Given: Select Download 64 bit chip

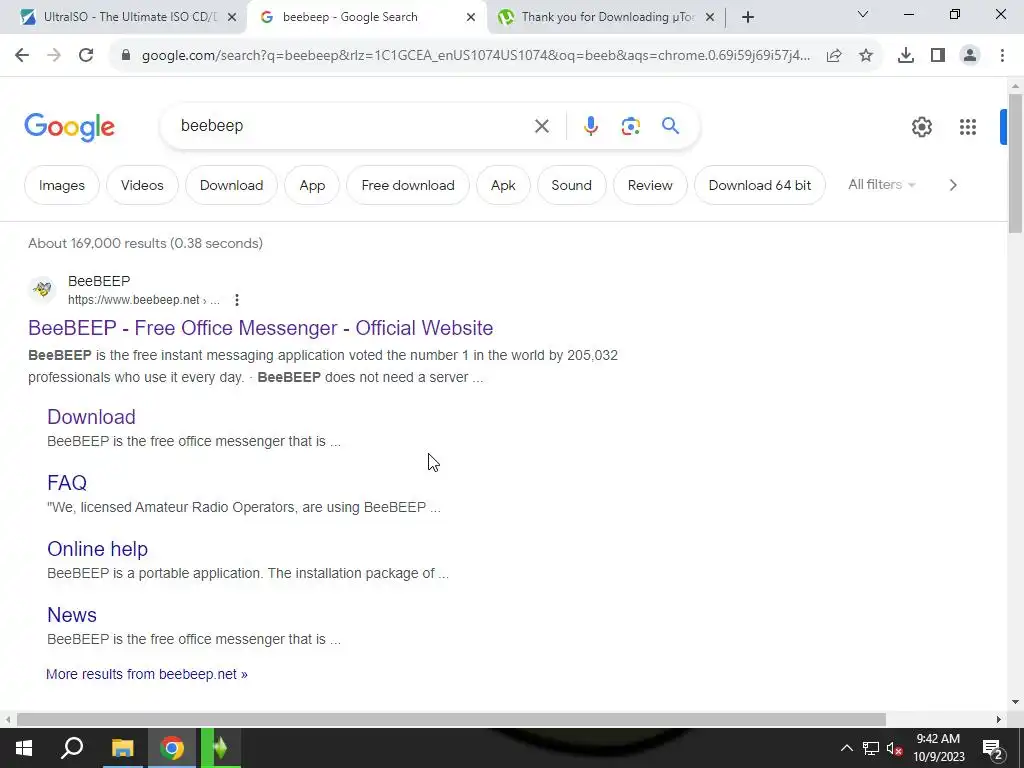Looking at the screenshot, I should pyautogui.click(x=760, y=185).
